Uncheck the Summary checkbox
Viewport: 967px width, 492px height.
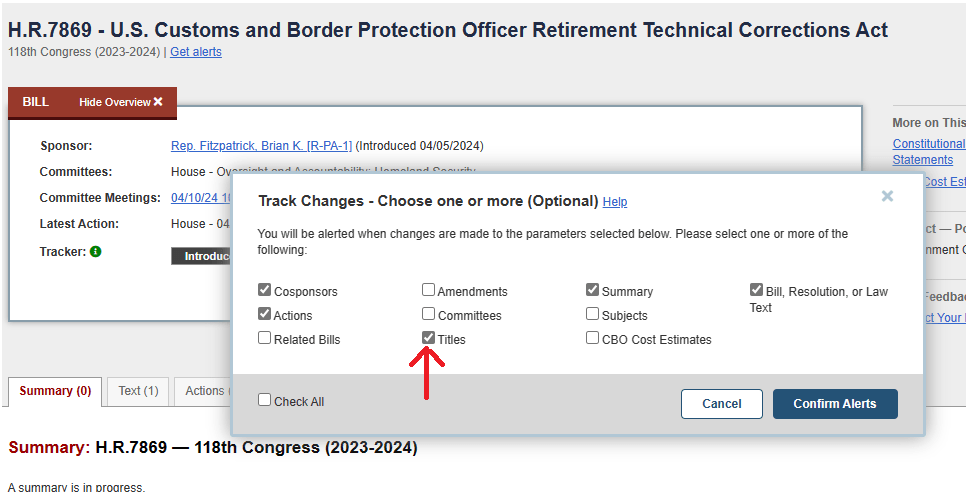coord(593,290)
